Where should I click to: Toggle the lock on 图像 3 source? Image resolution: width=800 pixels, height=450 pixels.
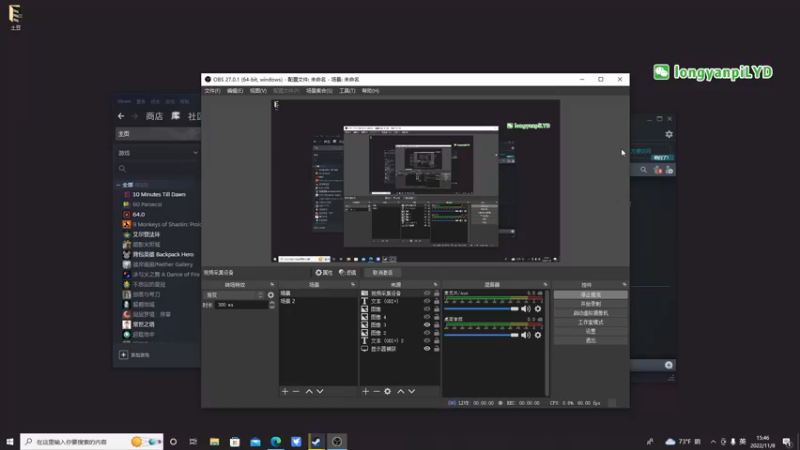coord(436,324)
